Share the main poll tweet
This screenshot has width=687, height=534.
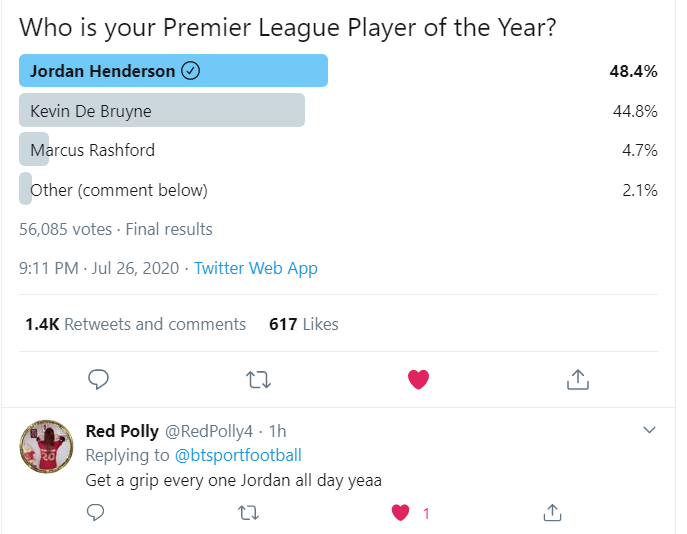(x=578, y=379)
